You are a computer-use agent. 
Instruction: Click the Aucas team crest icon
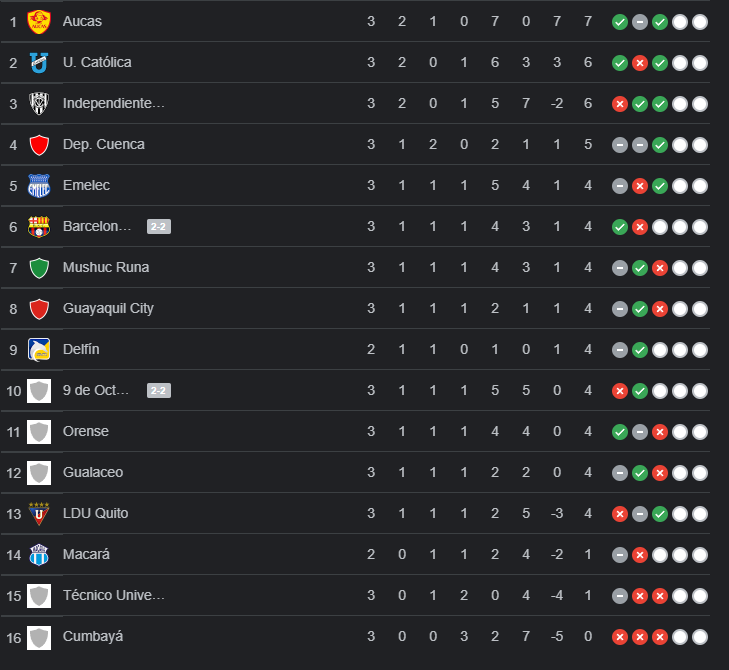[x=39, y=21]
